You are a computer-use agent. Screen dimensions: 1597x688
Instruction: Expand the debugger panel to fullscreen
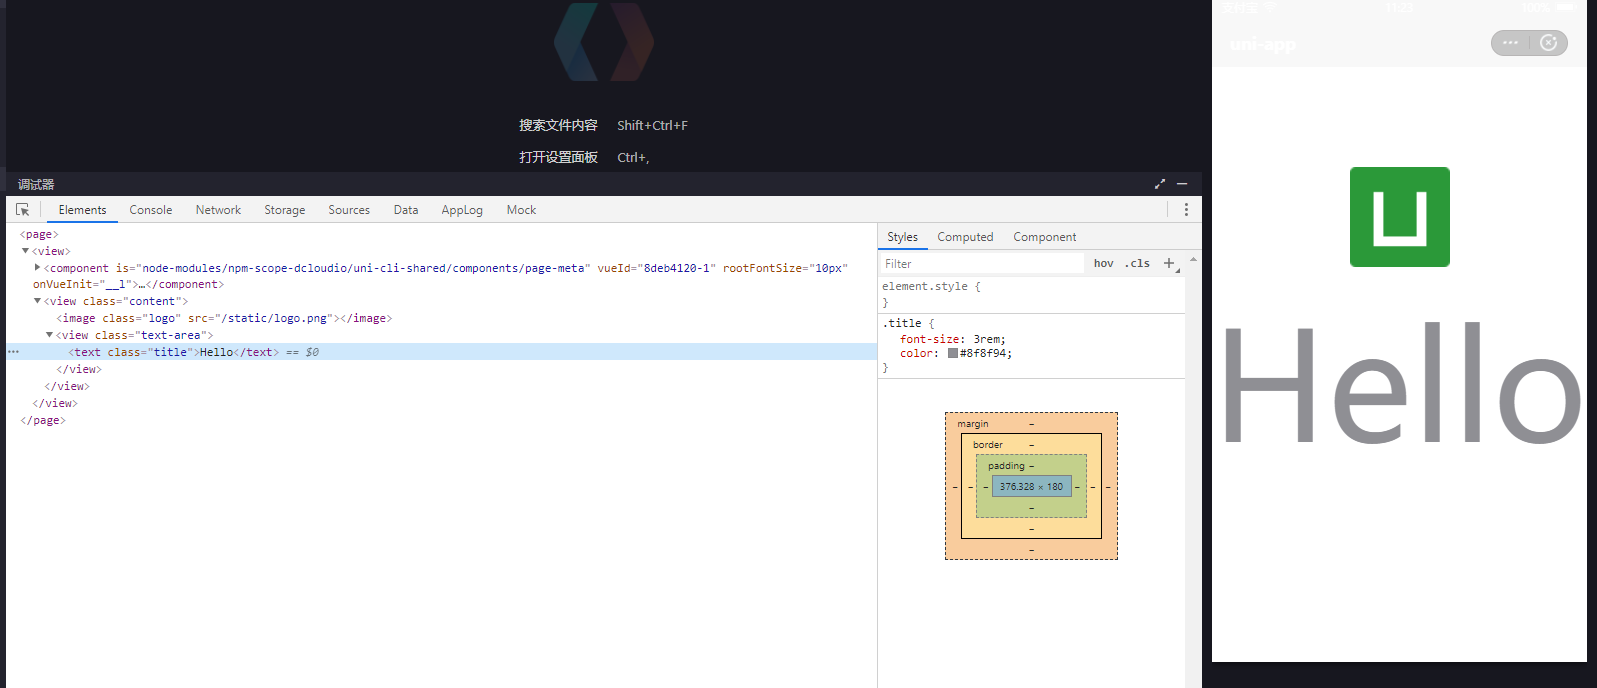coord(1160,184)
